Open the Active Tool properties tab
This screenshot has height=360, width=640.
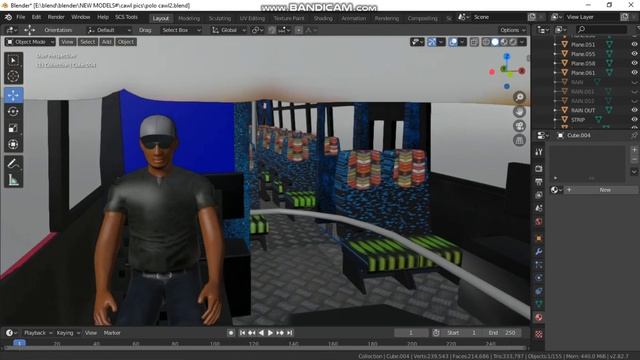click(x=539, y=152)
